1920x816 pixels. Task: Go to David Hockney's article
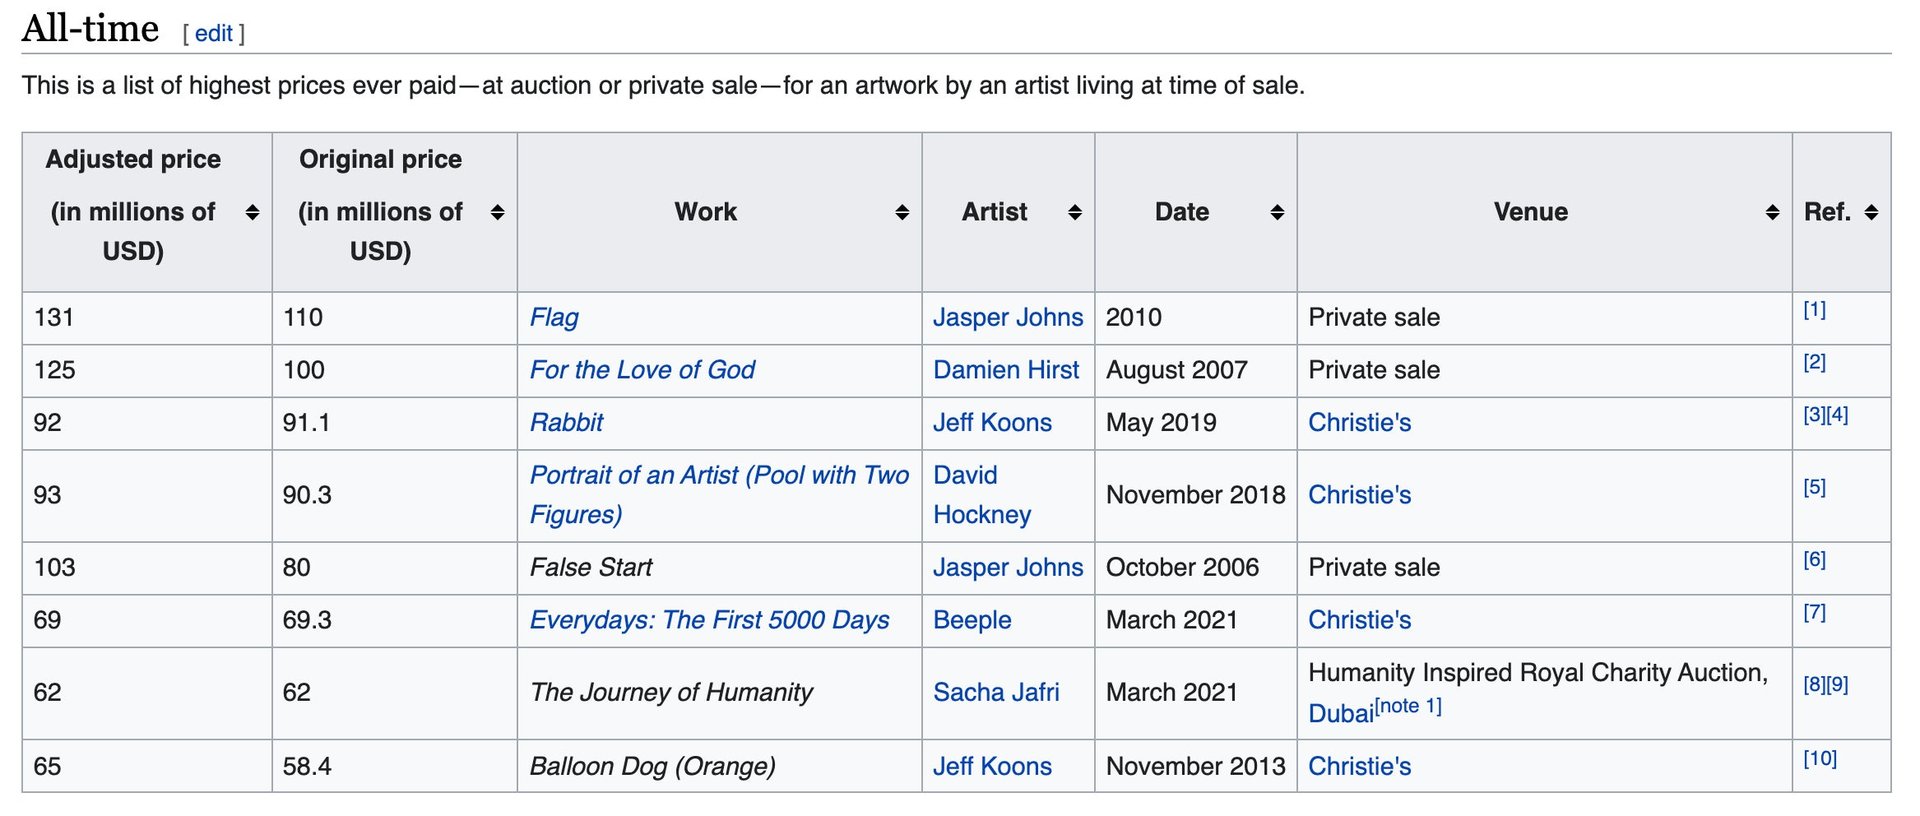coord(982,494)
